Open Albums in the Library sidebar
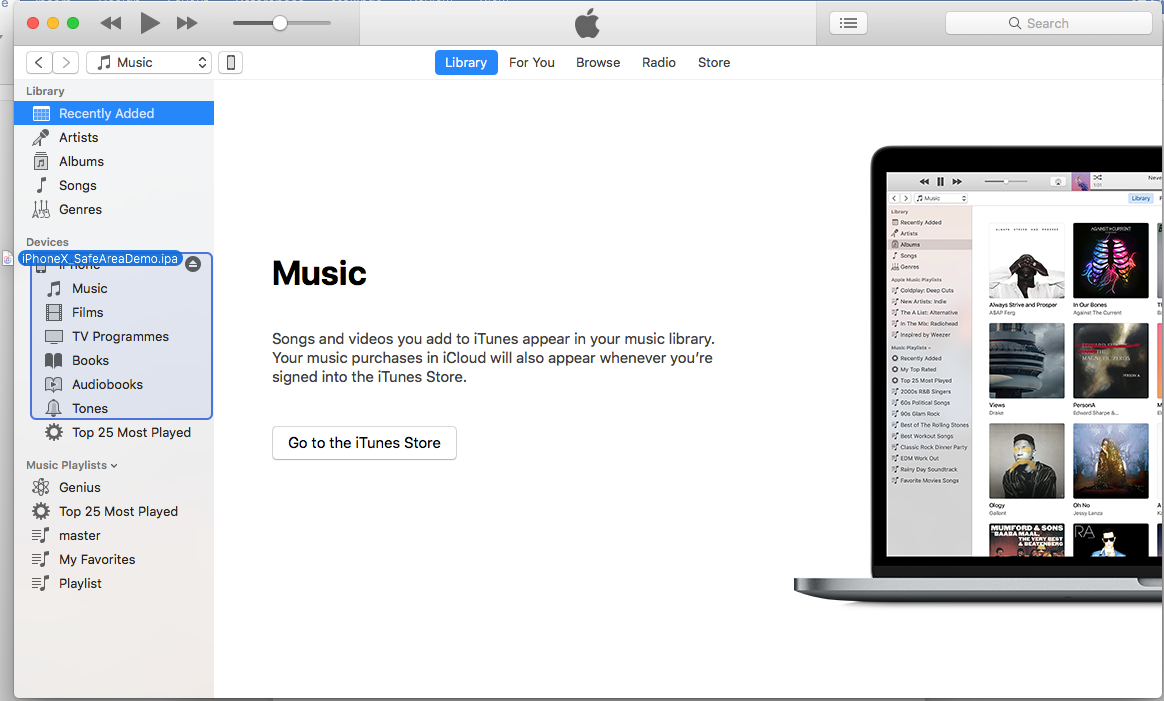Screen dimensions: 1164x701 [x=114, y=161]
